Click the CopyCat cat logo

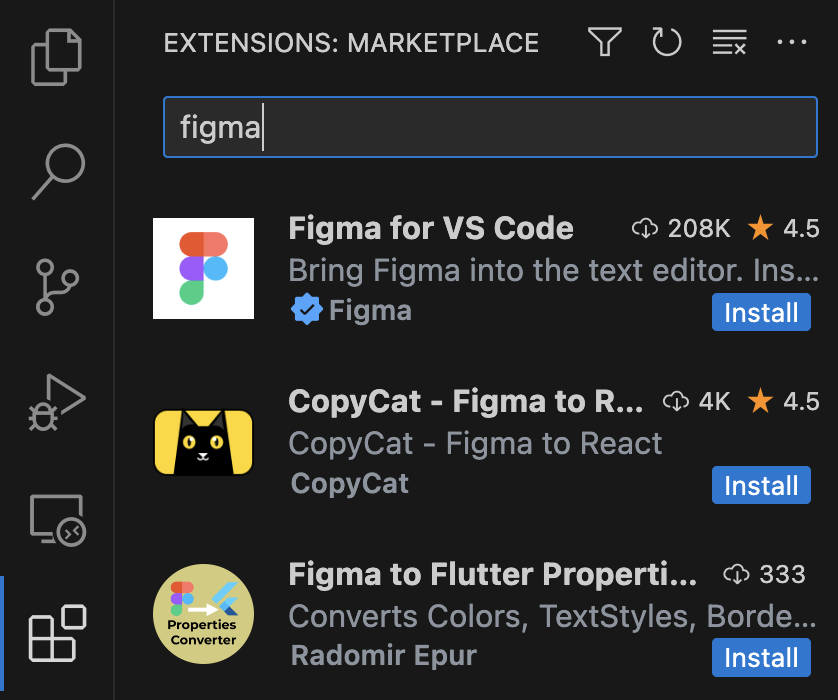pos(203,441)
